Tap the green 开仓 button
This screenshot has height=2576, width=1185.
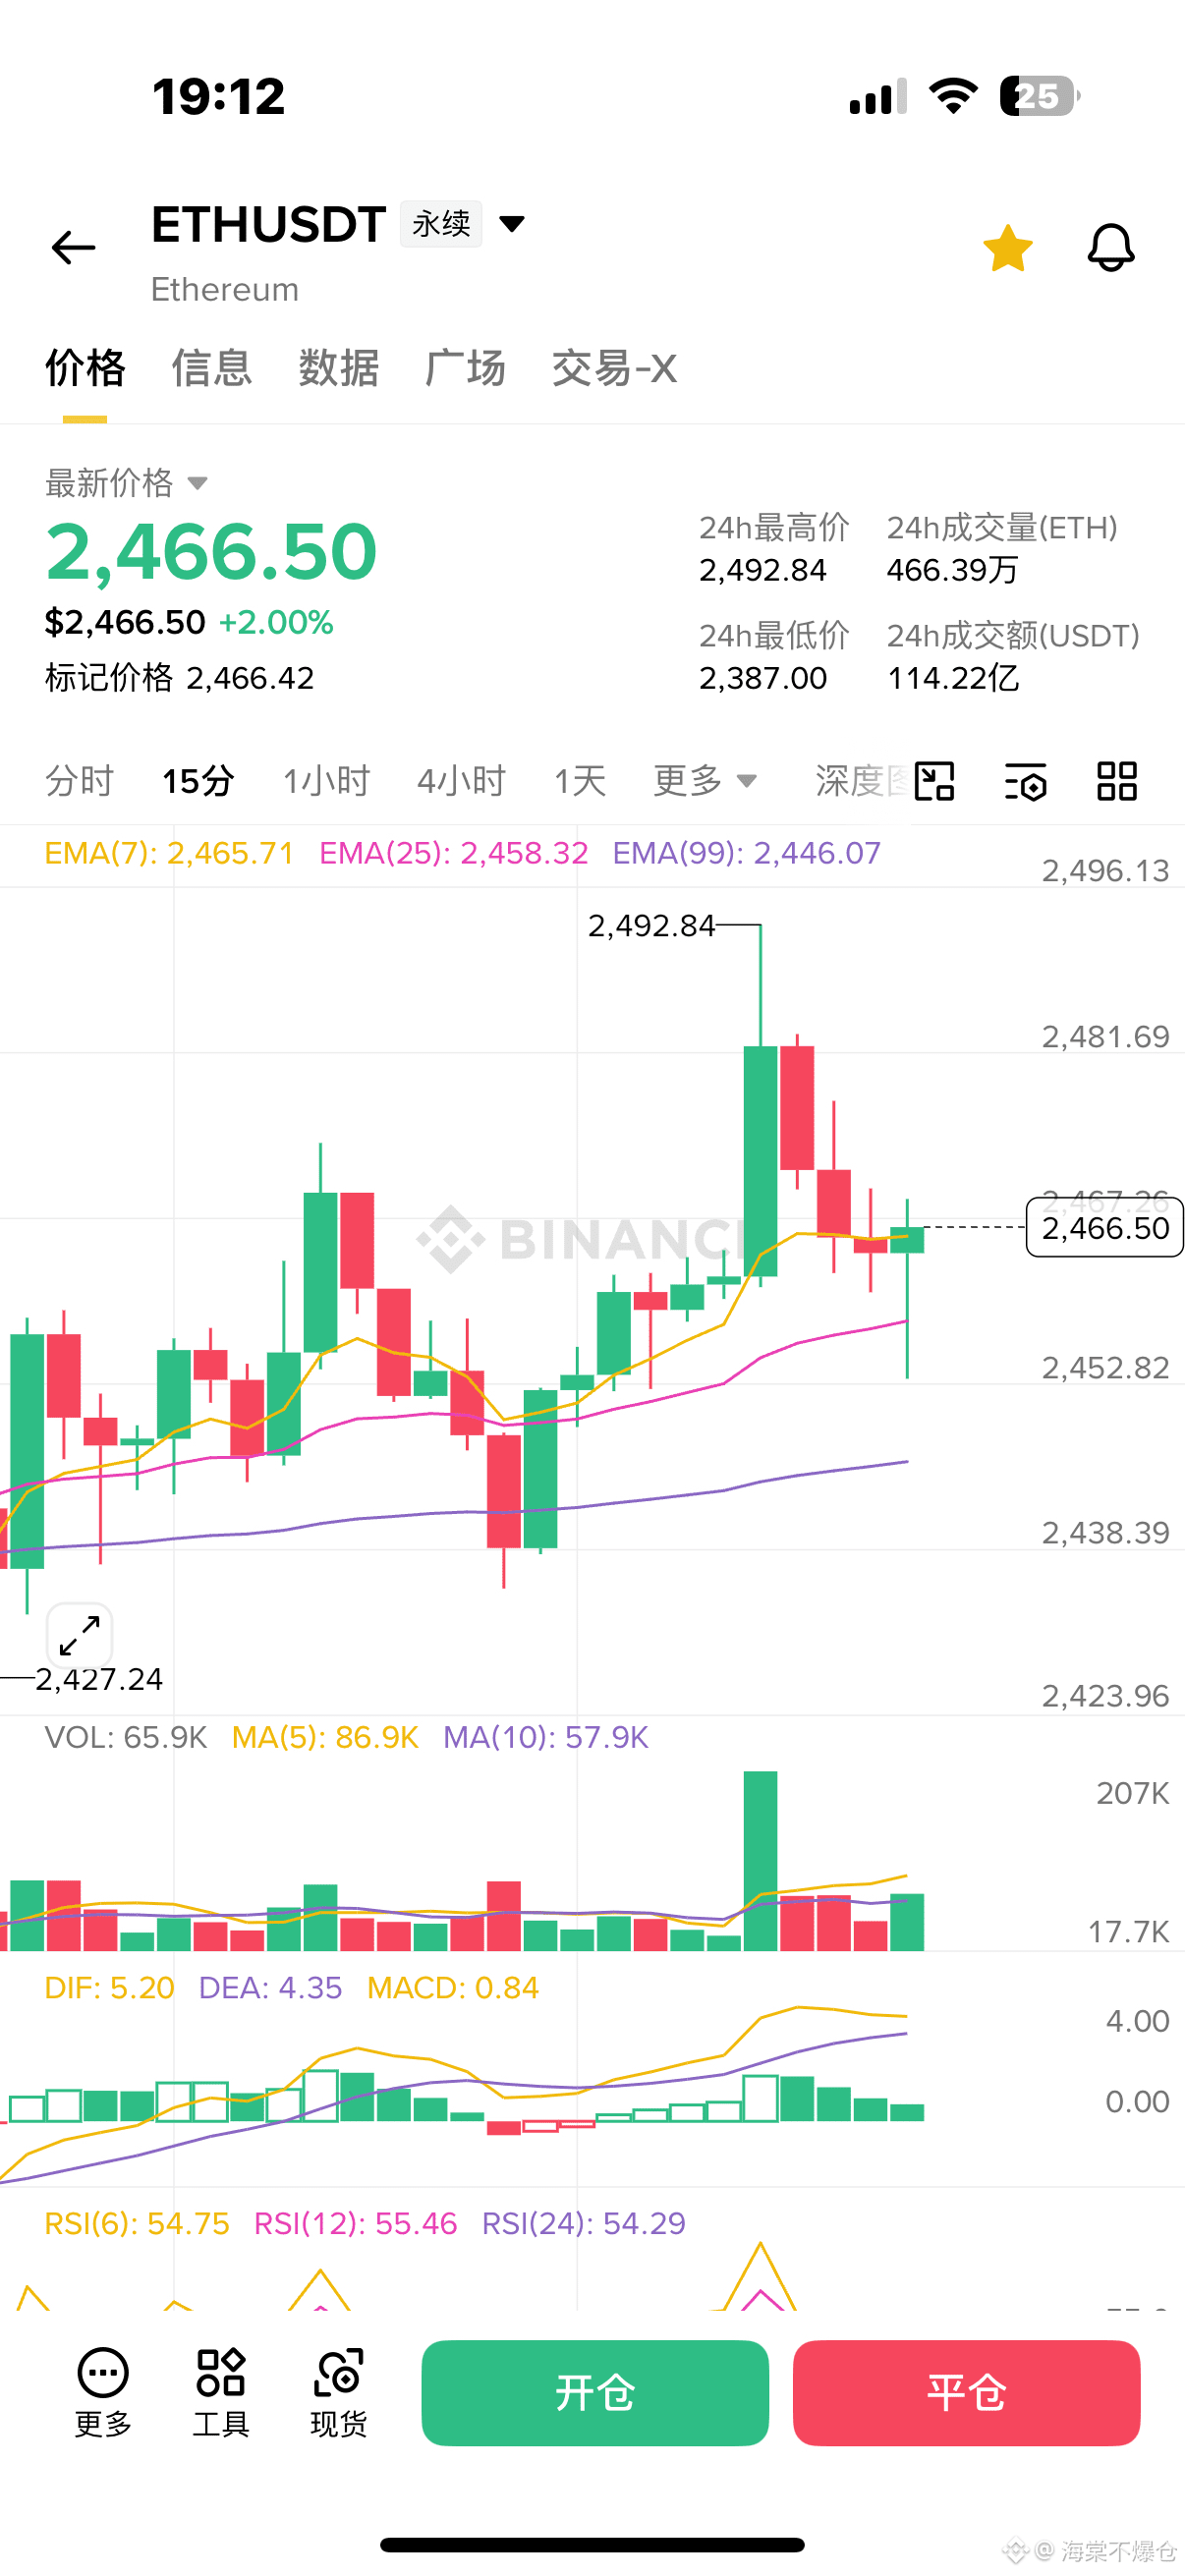point(595,2392)
